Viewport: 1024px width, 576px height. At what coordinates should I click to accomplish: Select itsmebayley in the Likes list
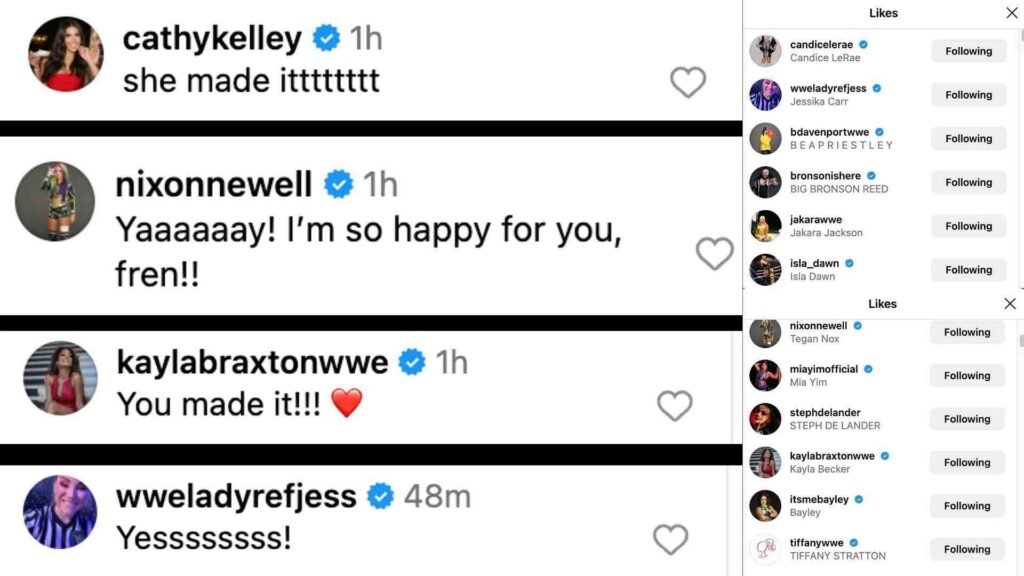(x=819, y=499)
